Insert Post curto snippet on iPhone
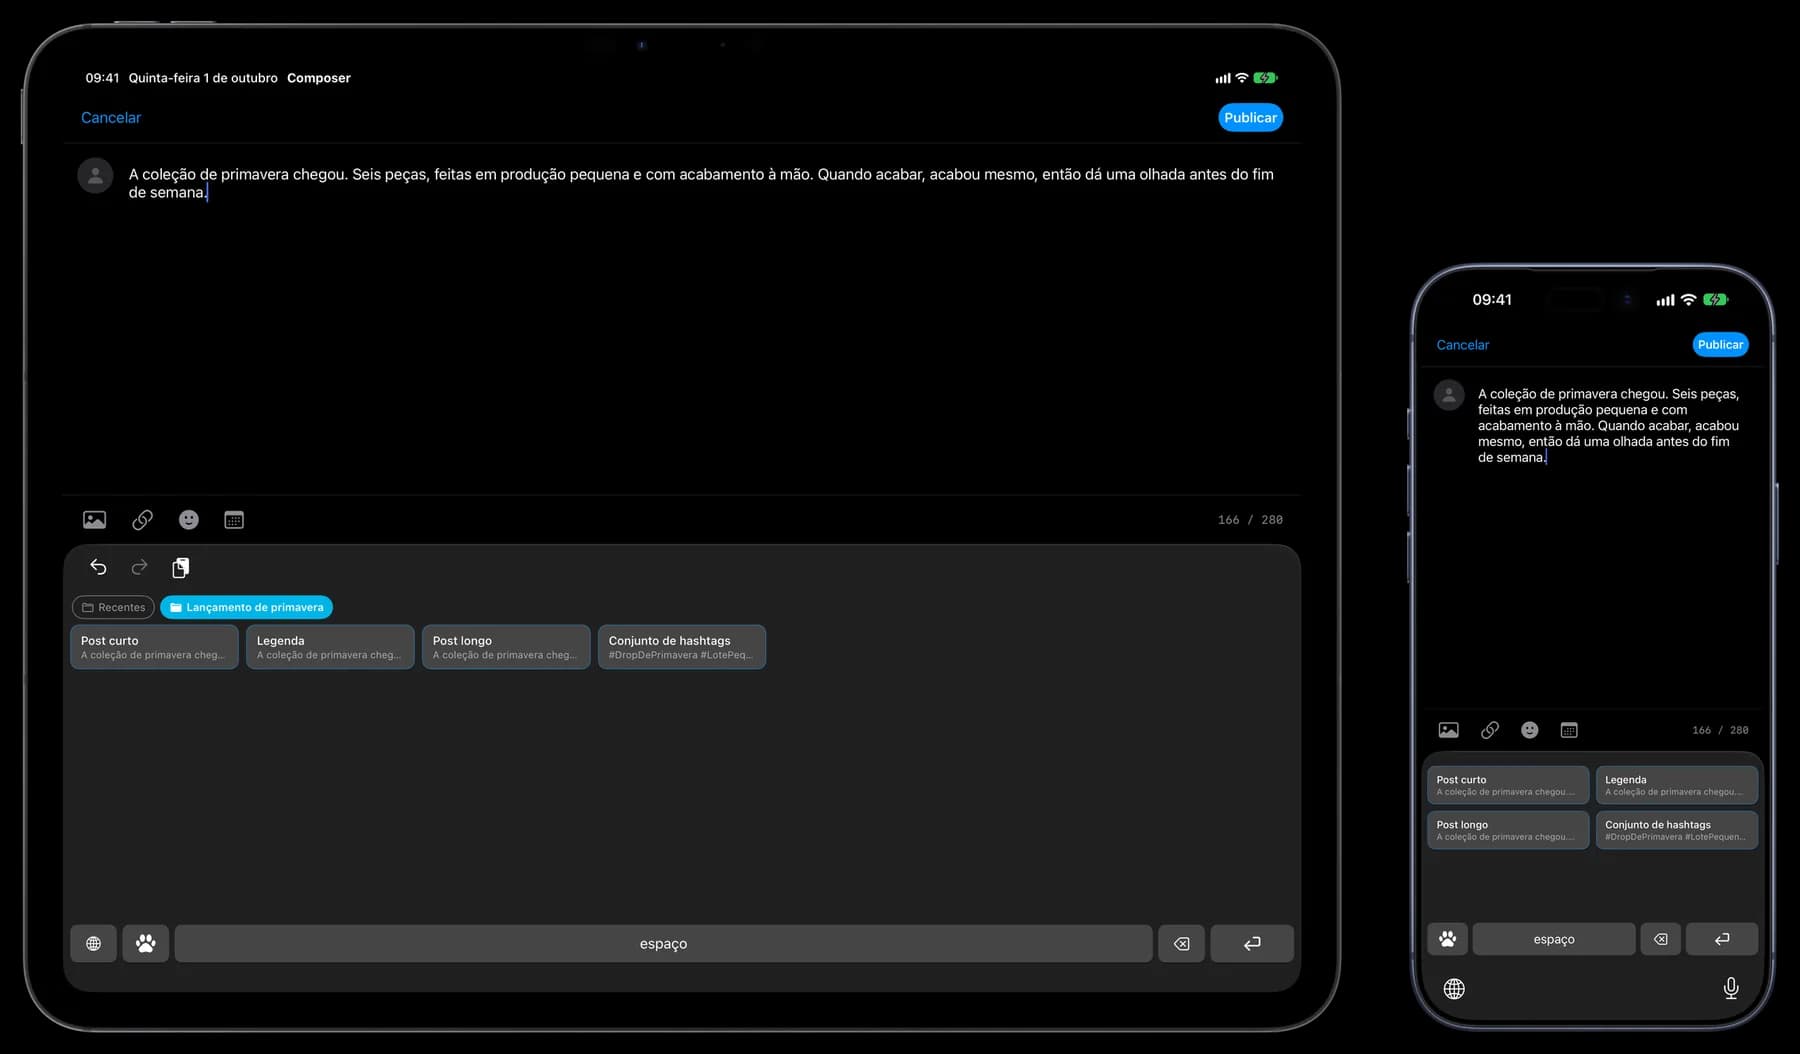This screenshot has height=1054, width=1800. pos(1508,785)
